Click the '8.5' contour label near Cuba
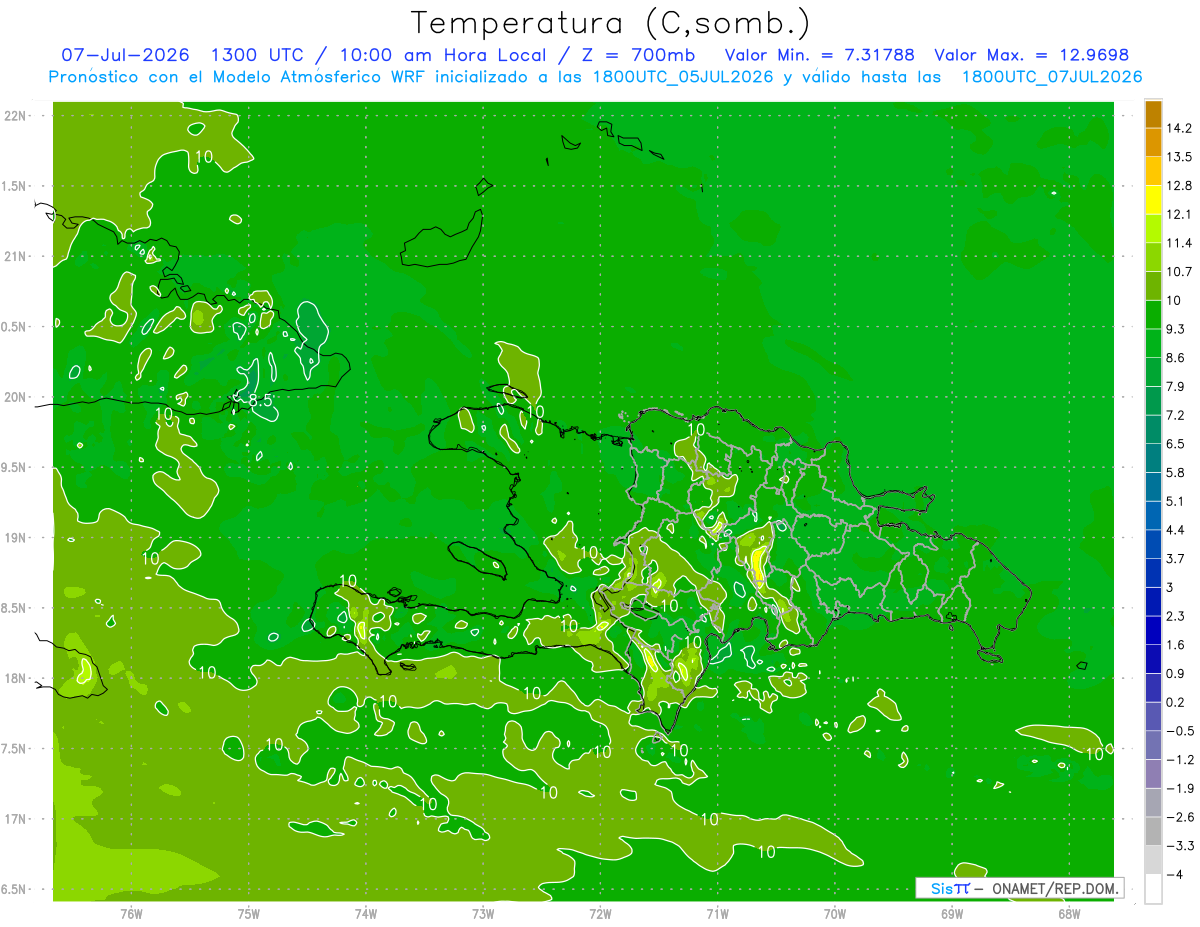The image size is (1200, 927). 260,401
